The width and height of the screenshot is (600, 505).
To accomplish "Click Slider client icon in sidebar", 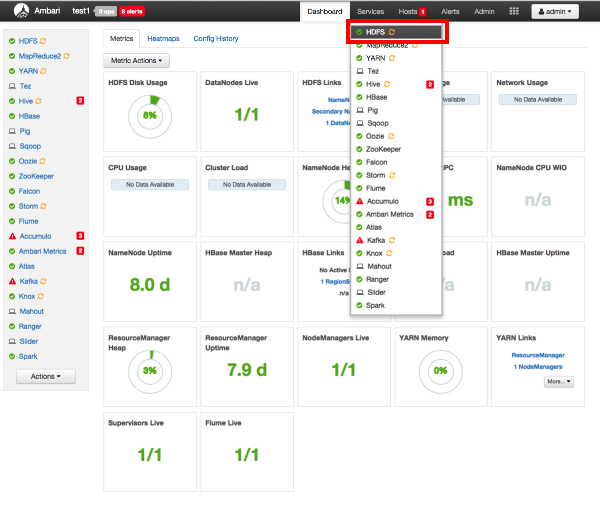I will tap(12, 341).
